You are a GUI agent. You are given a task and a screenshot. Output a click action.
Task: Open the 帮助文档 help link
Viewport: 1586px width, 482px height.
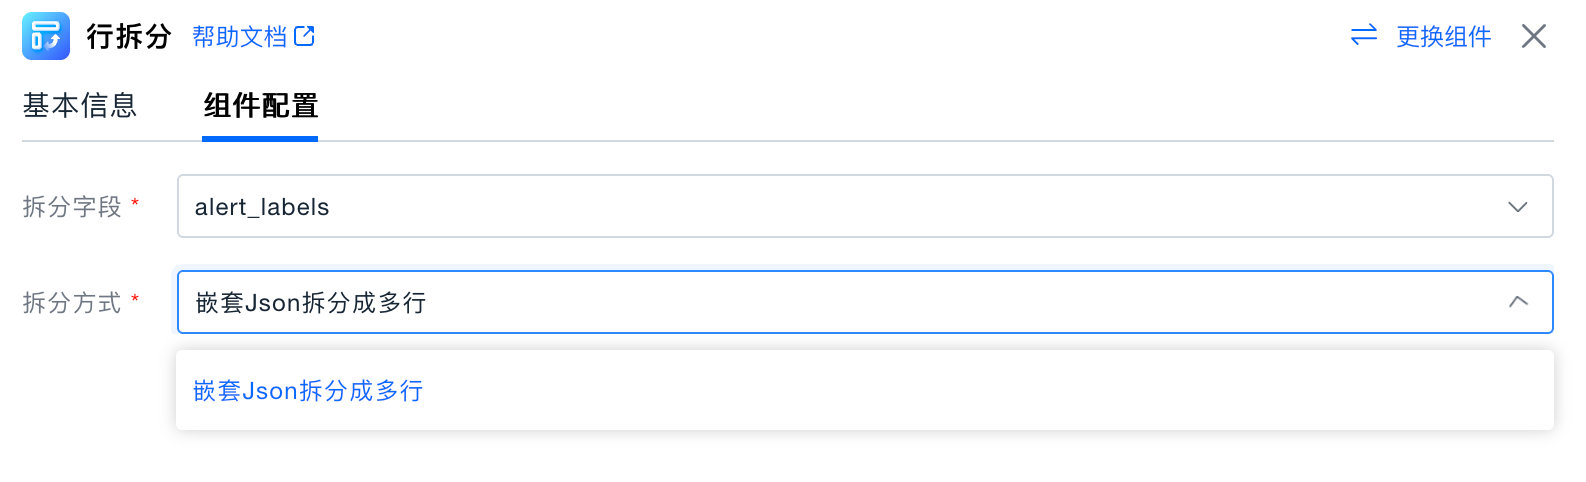[x=240, y=37]
